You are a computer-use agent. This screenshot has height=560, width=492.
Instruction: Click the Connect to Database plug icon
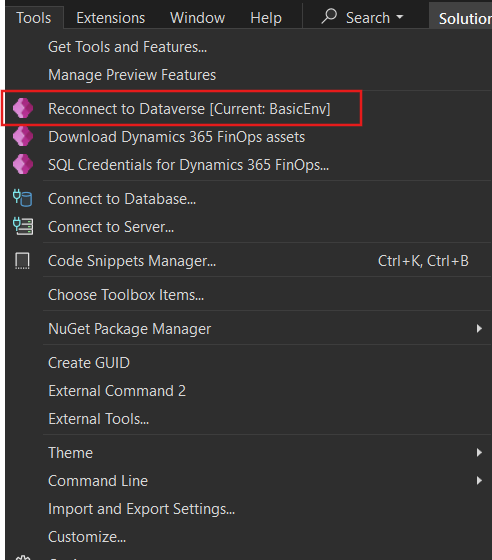pyautogui.click(x=22, y=198)
